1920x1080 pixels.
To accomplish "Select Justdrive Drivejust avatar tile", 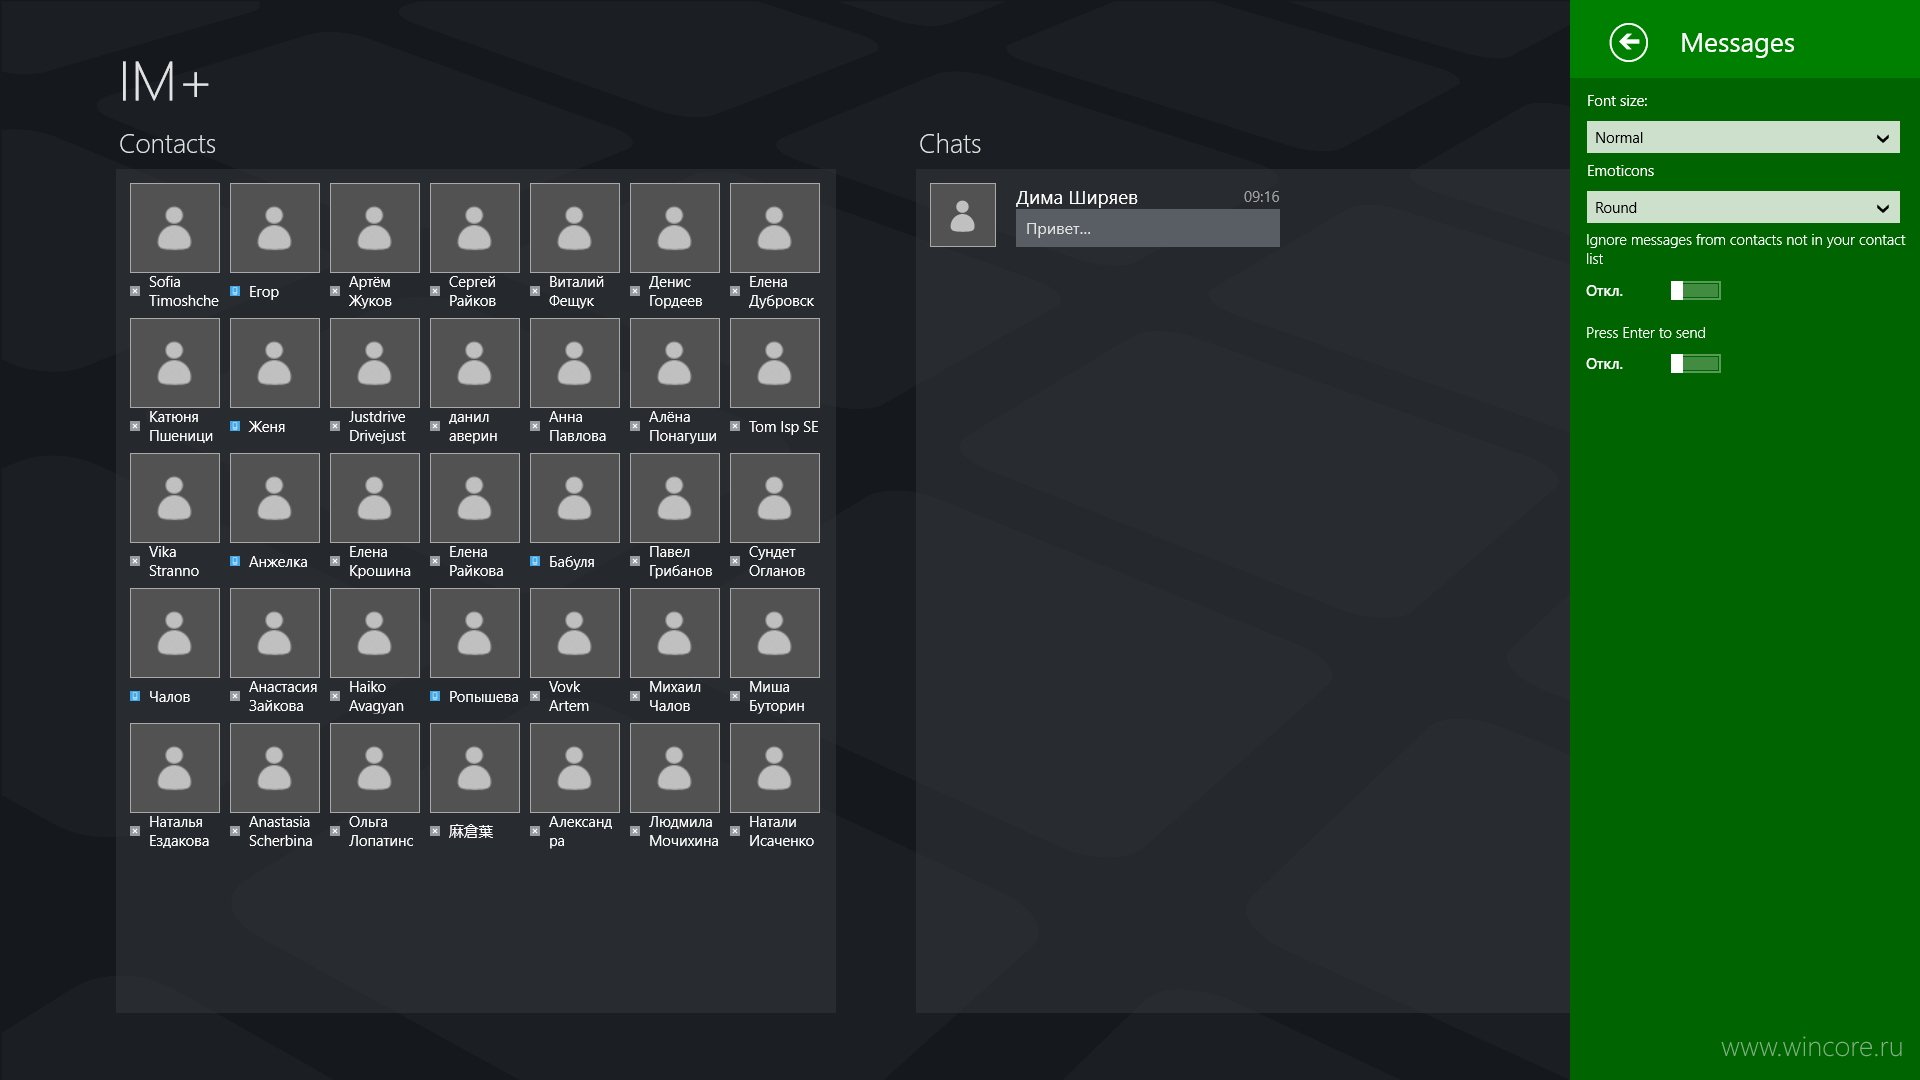I will (x=375, y=363).
